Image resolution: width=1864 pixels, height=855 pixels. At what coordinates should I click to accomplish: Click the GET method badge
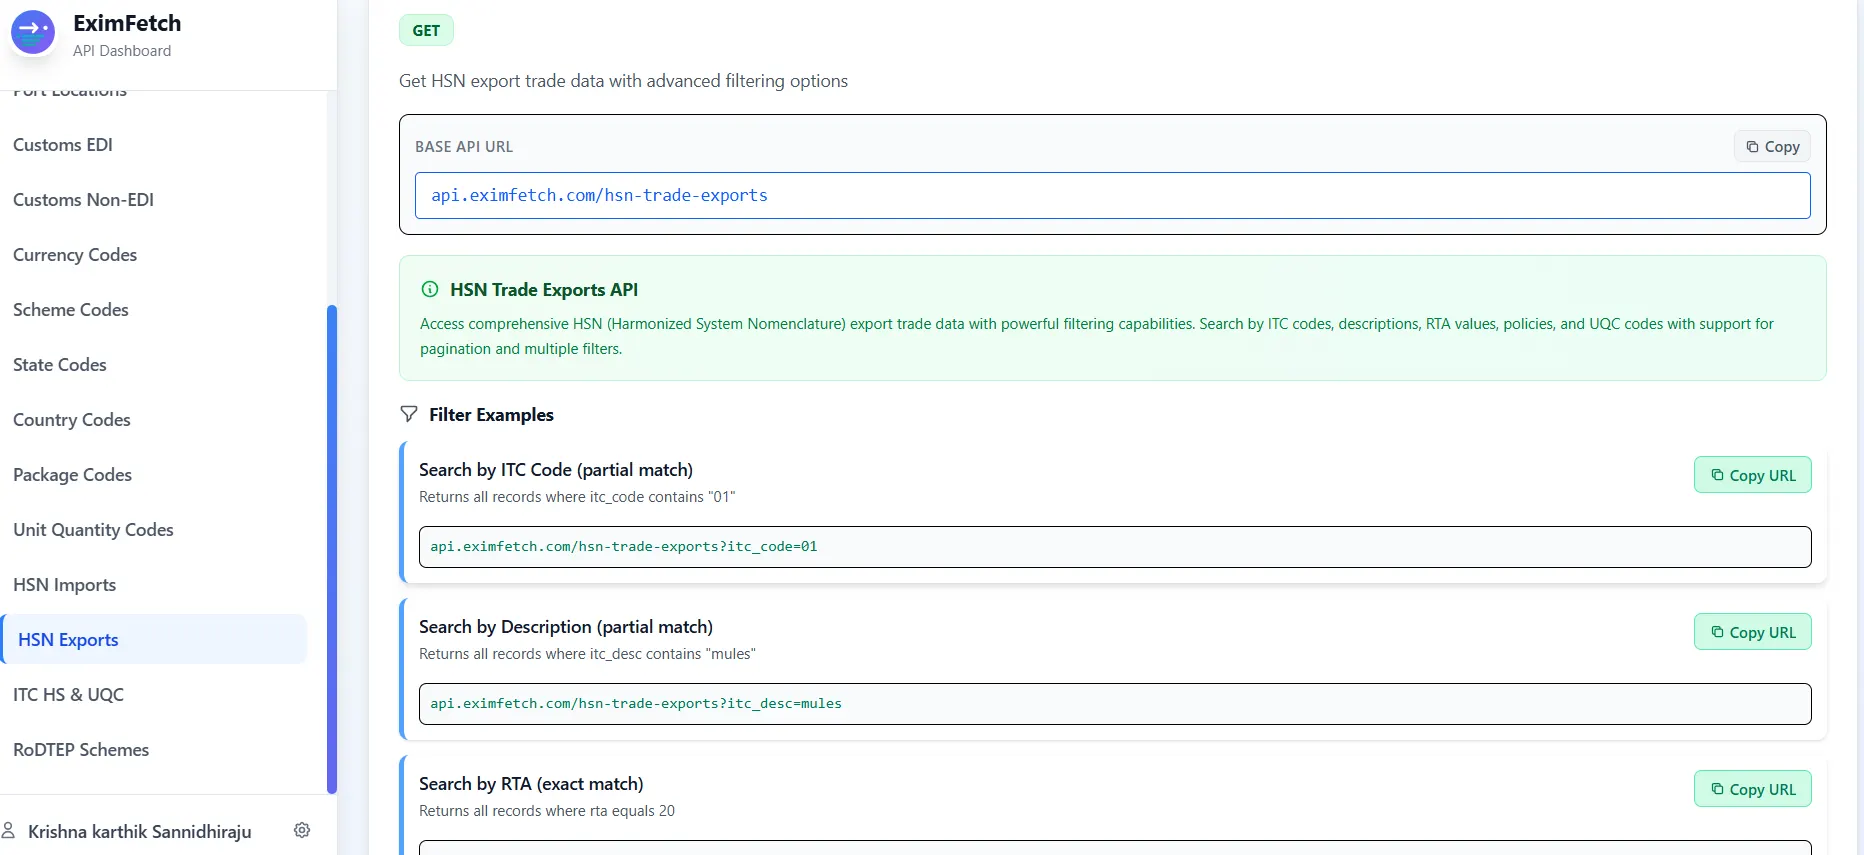tap(426, 30)
